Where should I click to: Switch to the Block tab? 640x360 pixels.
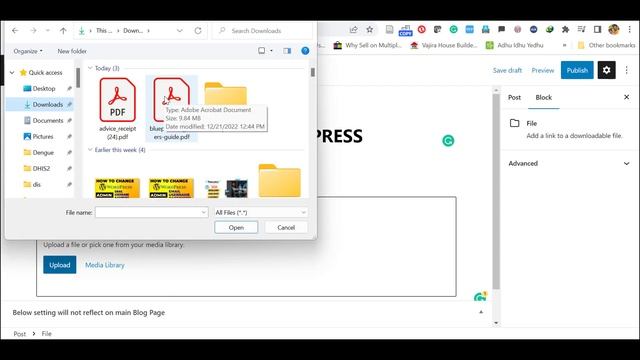(x=544, y=98)
